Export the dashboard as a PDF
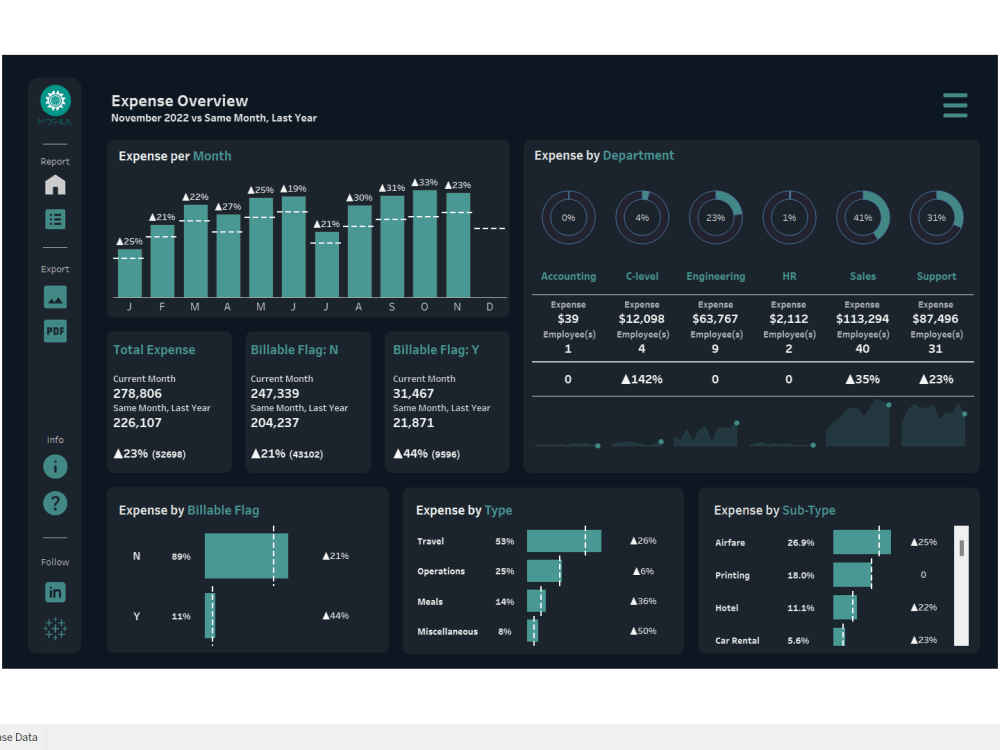 pyautogui.click(x=55, y=330)
